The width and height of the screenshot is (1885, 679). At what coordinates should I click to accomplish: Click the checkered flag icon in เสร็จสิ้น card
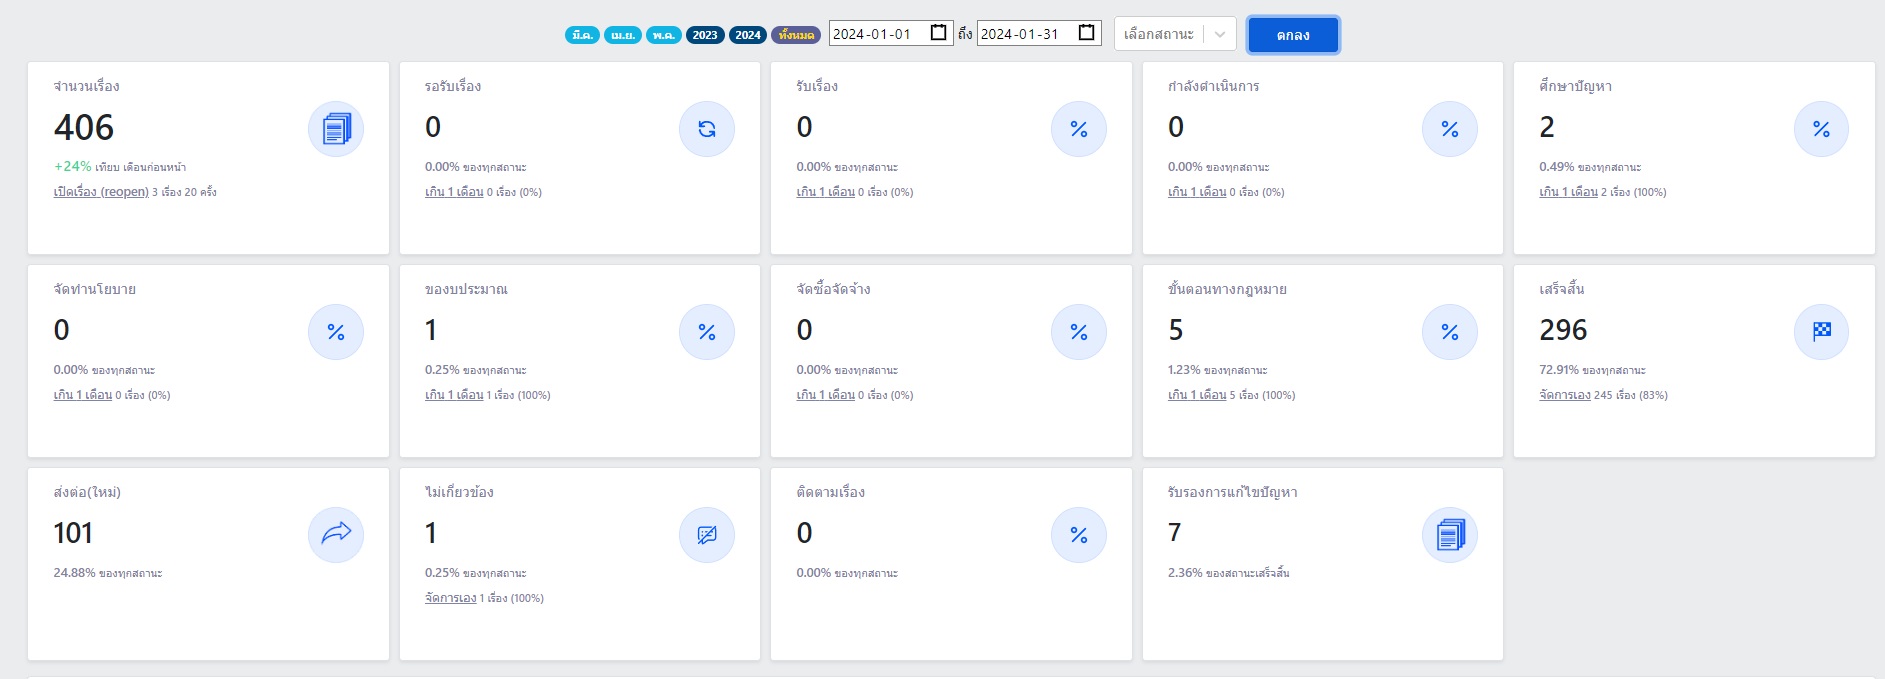[x=1821, y=332]
